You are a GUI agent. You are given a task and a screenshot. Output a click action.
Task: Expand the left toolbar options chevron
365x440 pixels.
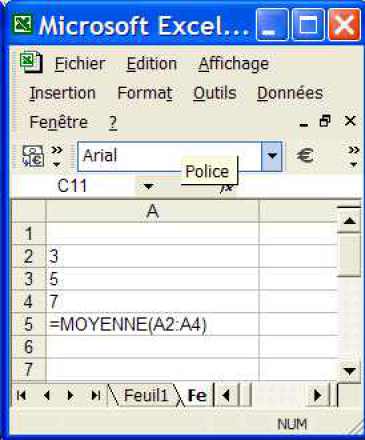click(57, 156)
